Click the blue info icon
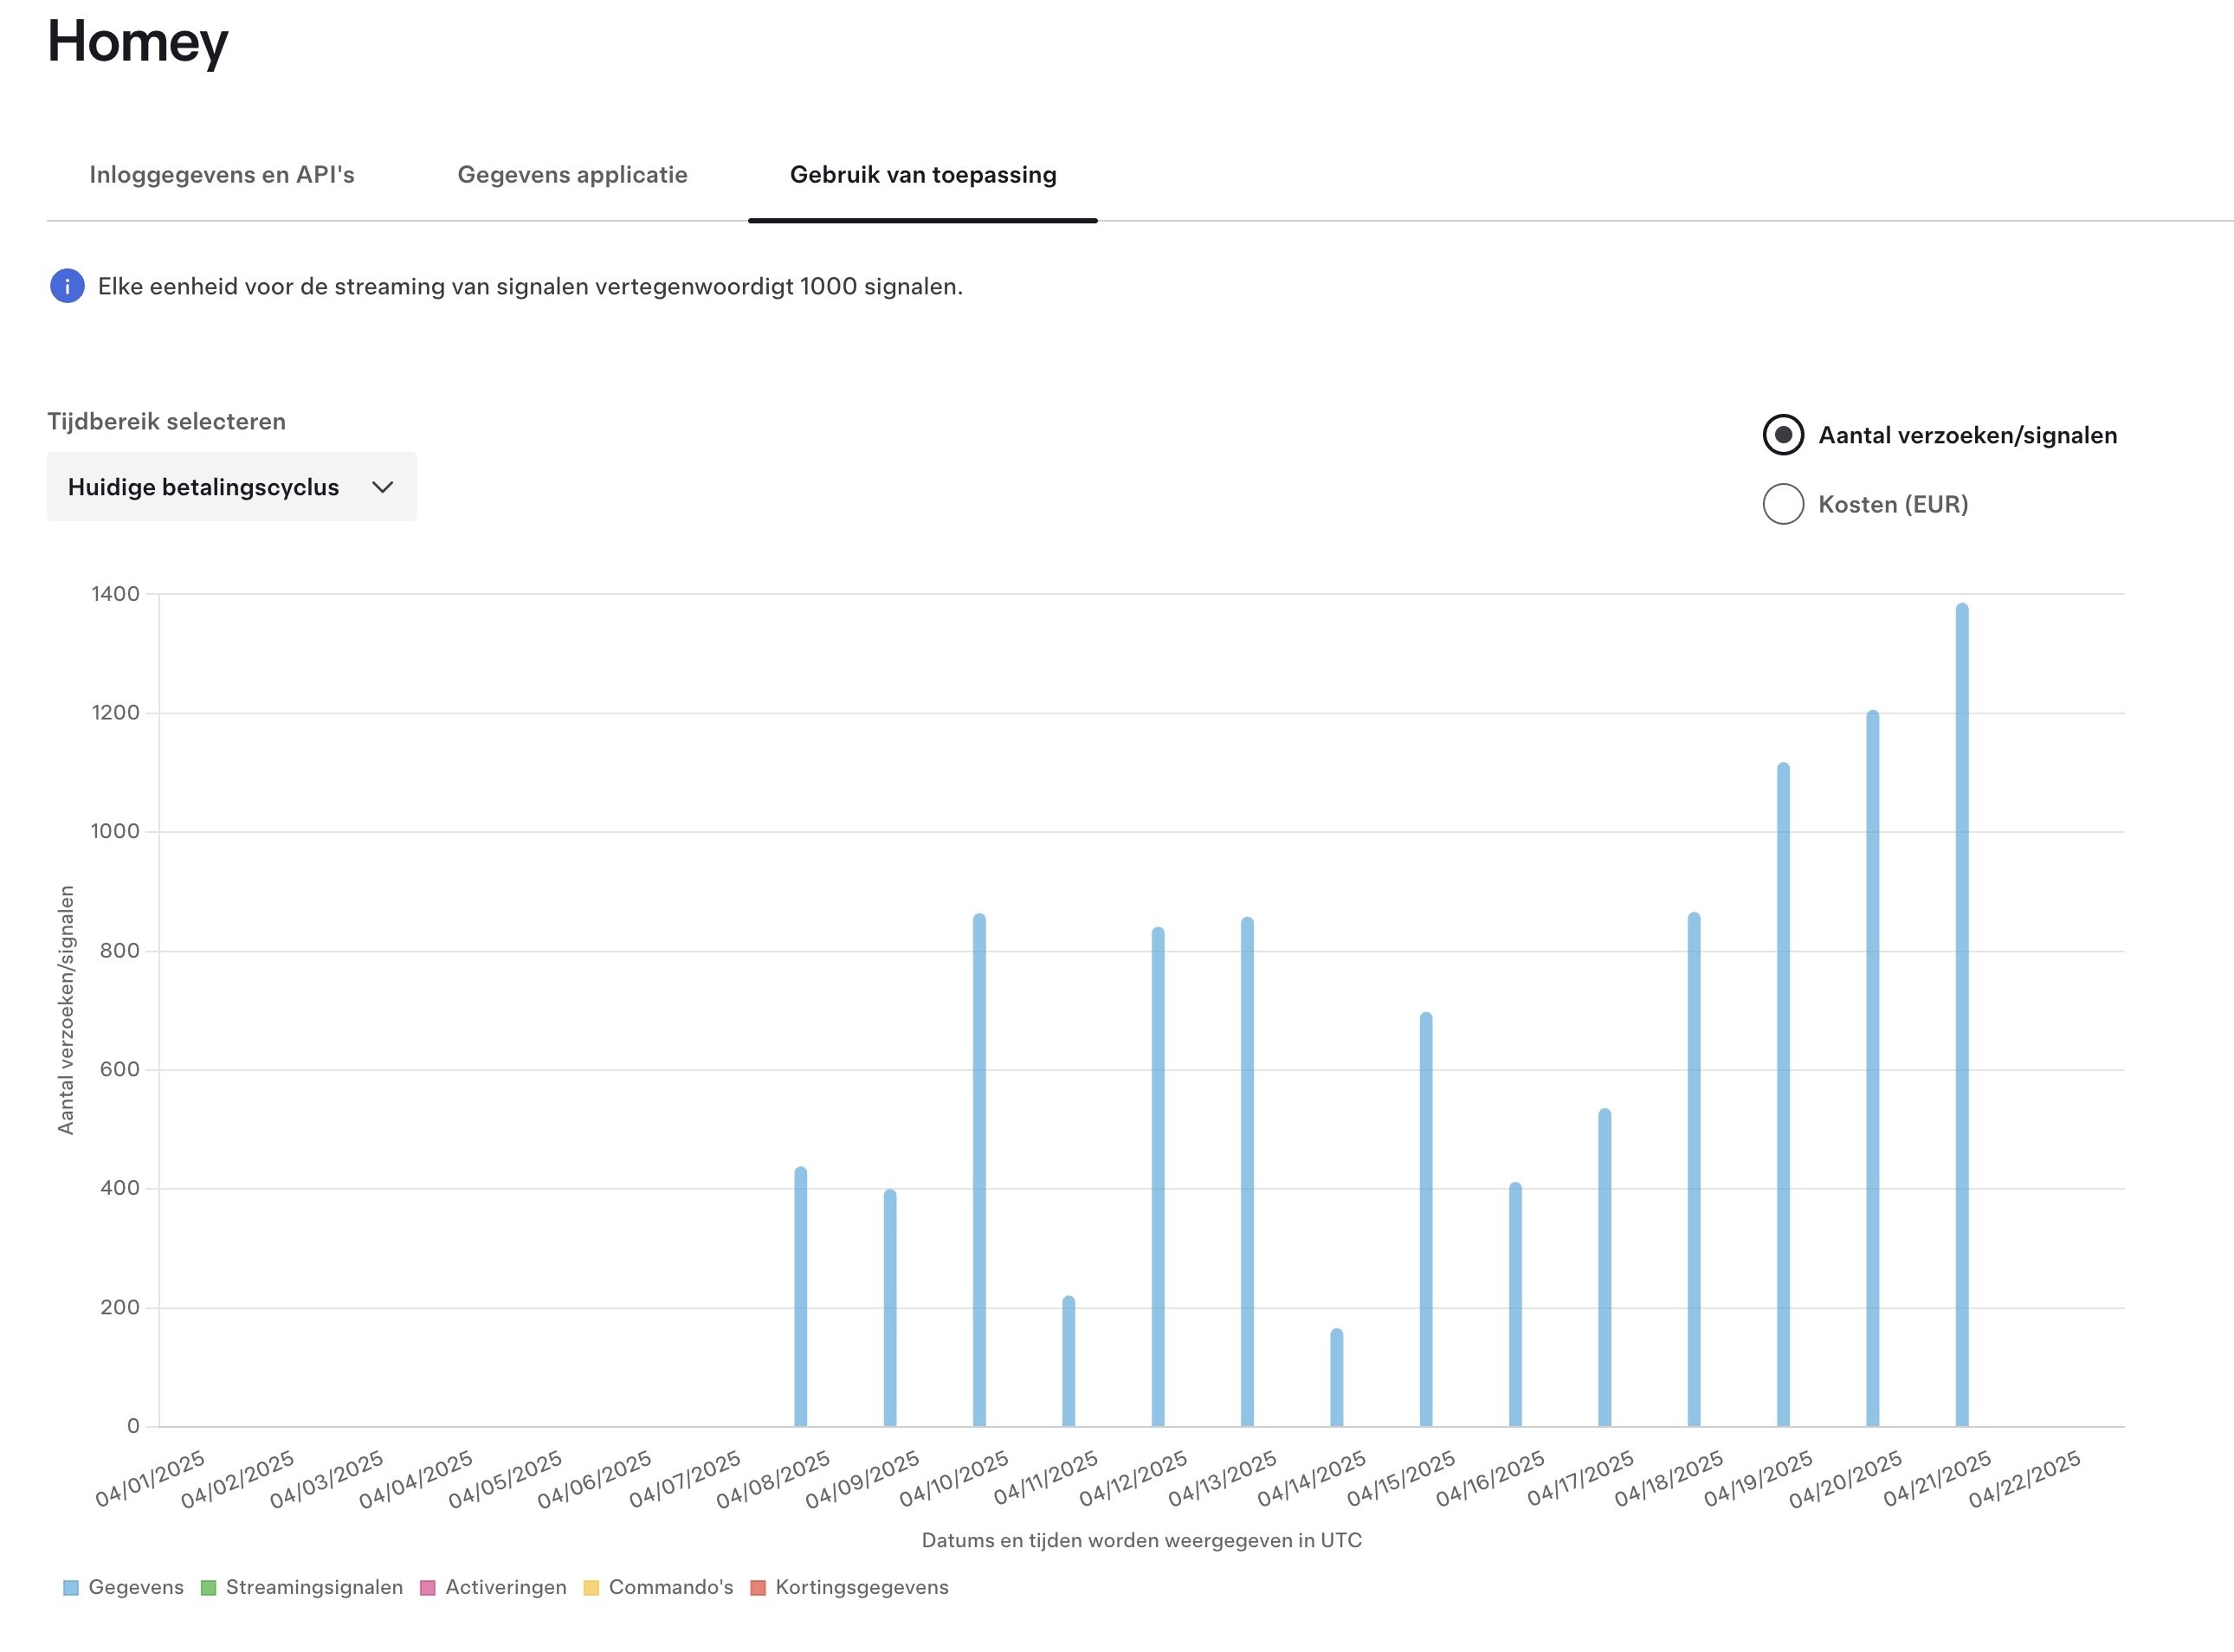Viewport: 2234px width, 1652px height. pos(67,287)
